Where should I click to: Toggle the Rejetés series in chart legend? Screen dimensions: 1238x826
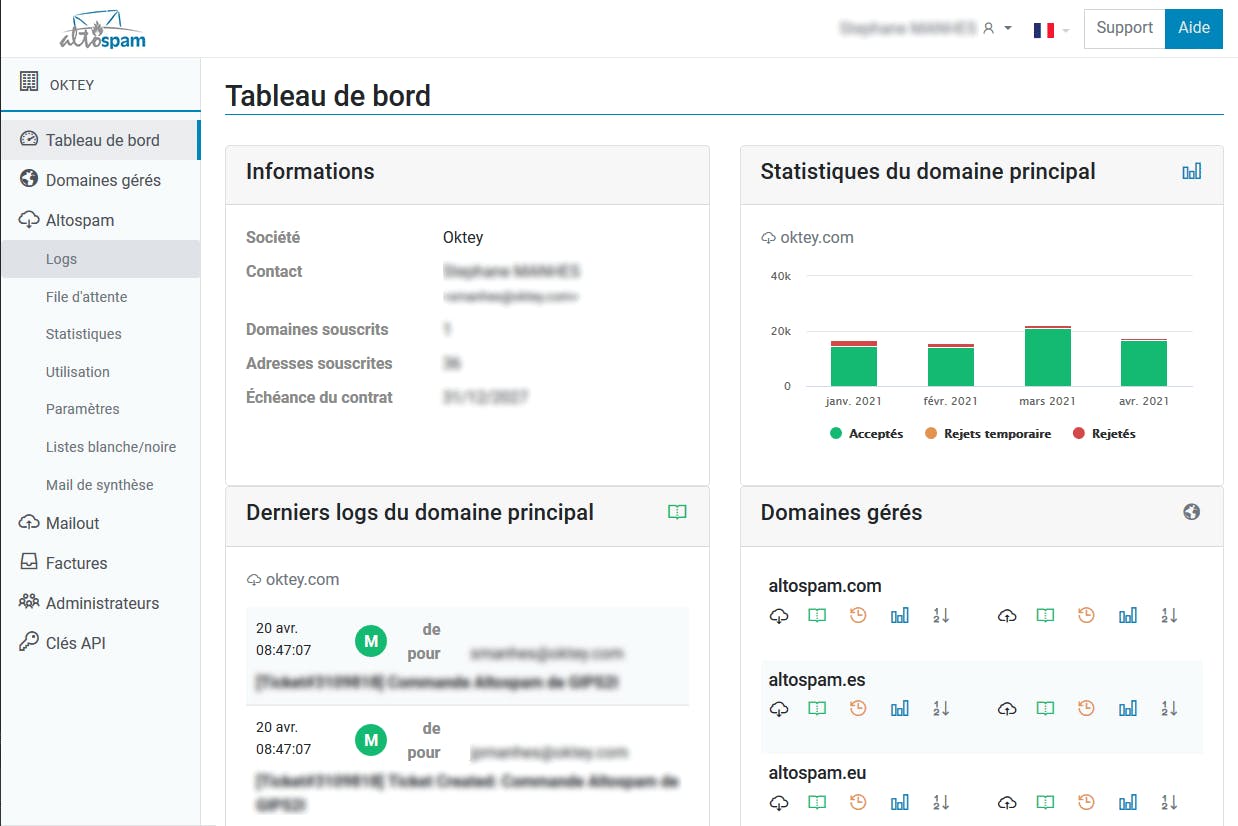1104,434
